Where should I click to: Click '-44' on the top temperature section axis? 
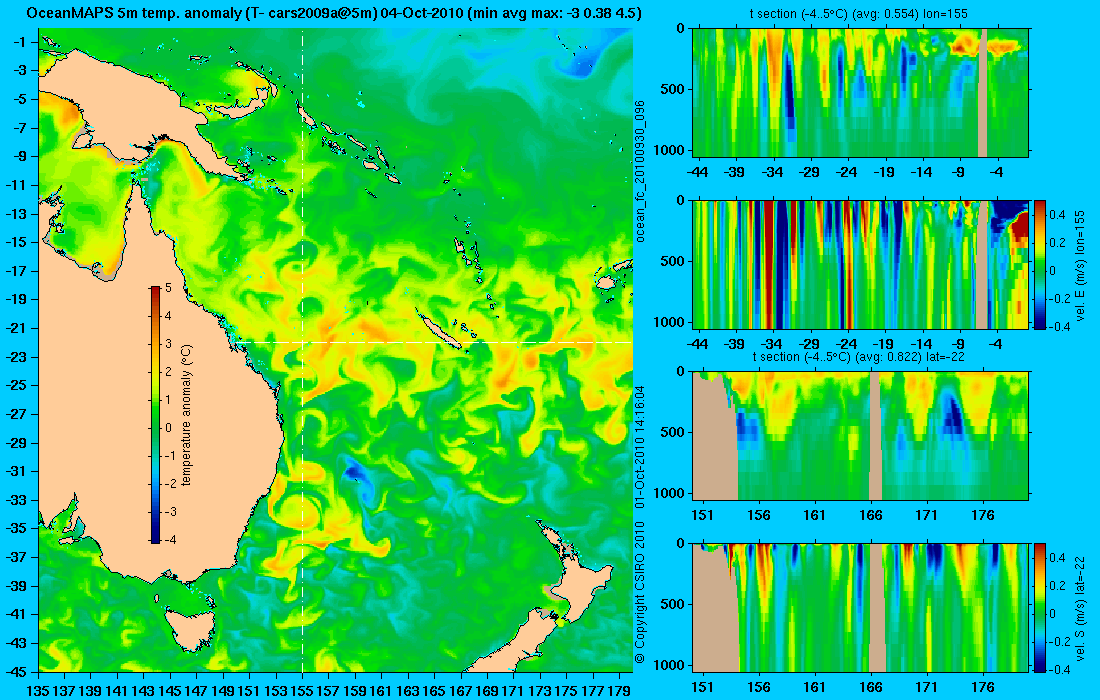697,172
